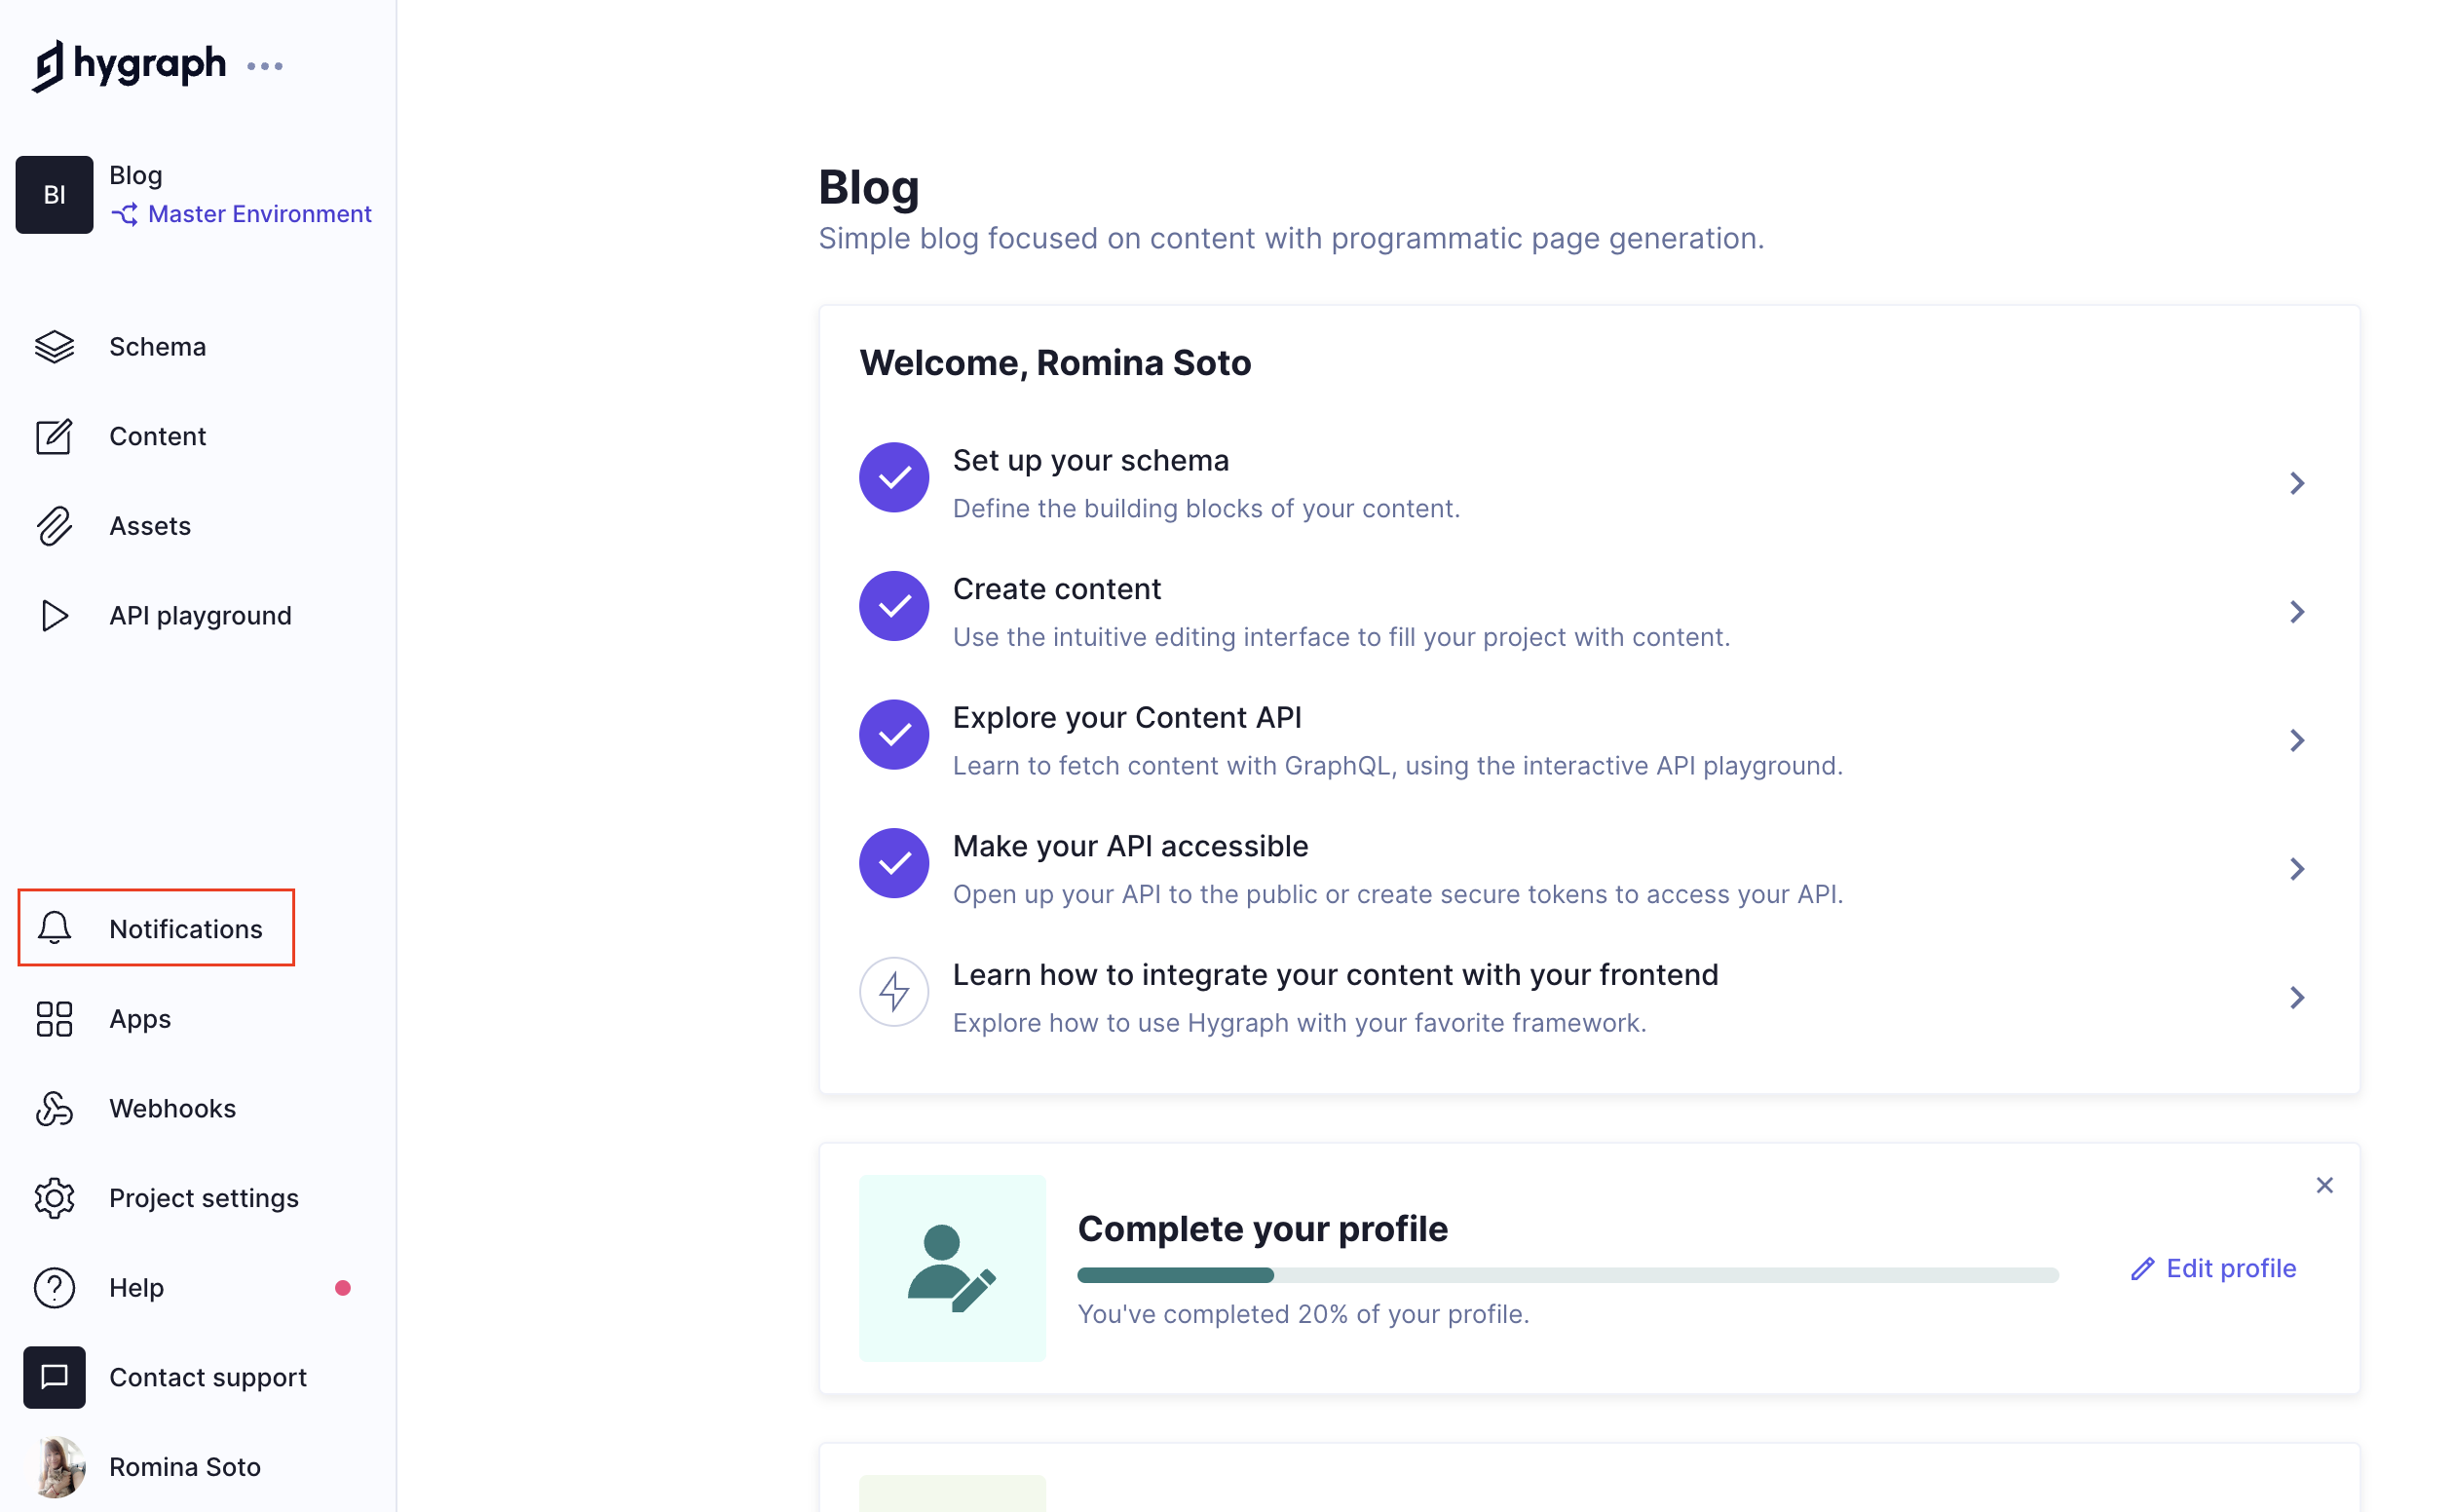Click the Webhooks icon
Viewport: 2455px width, 1512px height.
pyautogui.click(x=54, y=1109)
